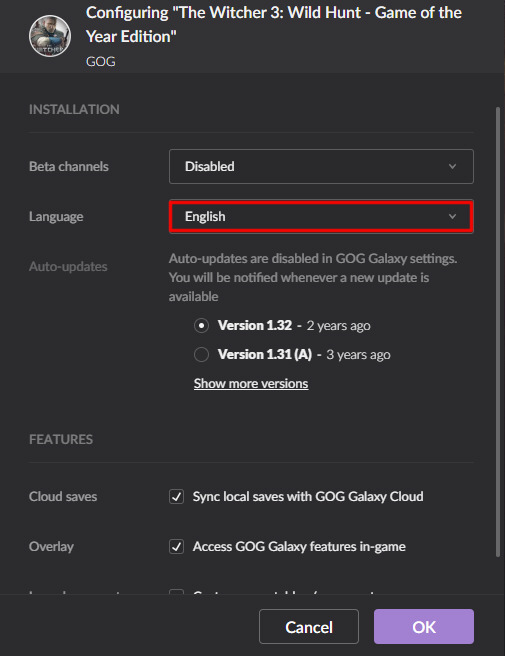Click the greyed-out Auto-updates label
Viewport: 505px width, 656px height.
pyautogui.click(x=68, y=267)
